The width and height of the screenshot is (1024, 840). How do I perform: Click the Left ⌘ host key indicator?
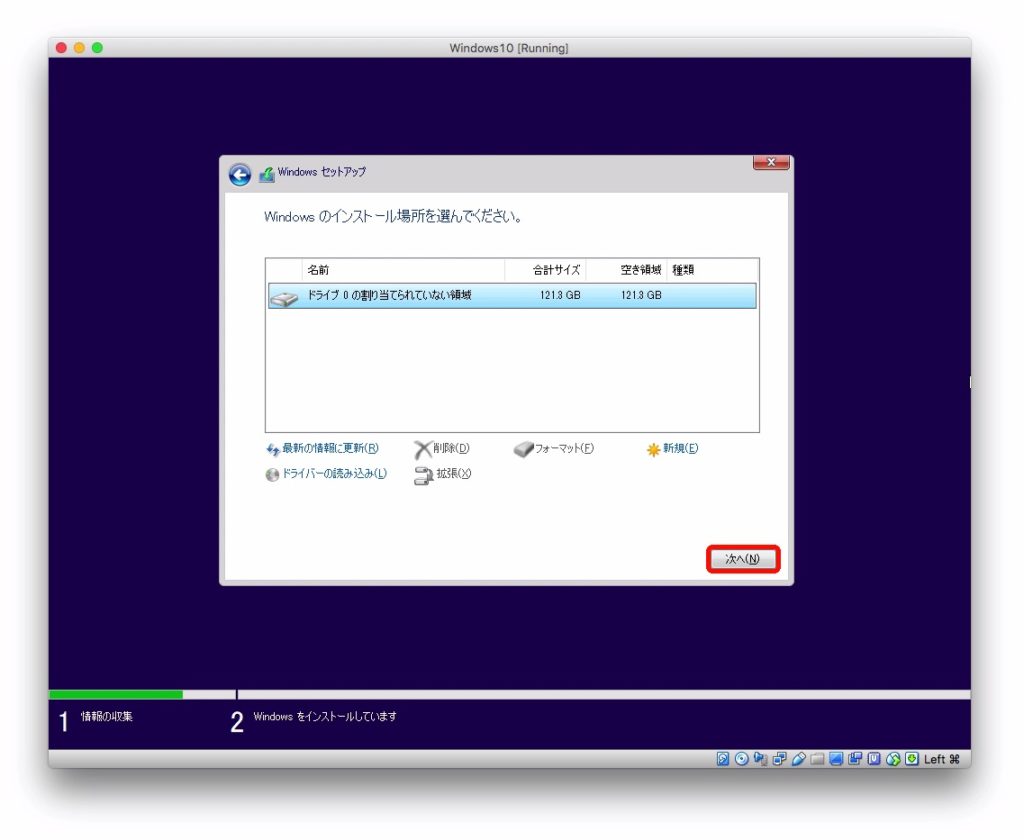point(942,759)
